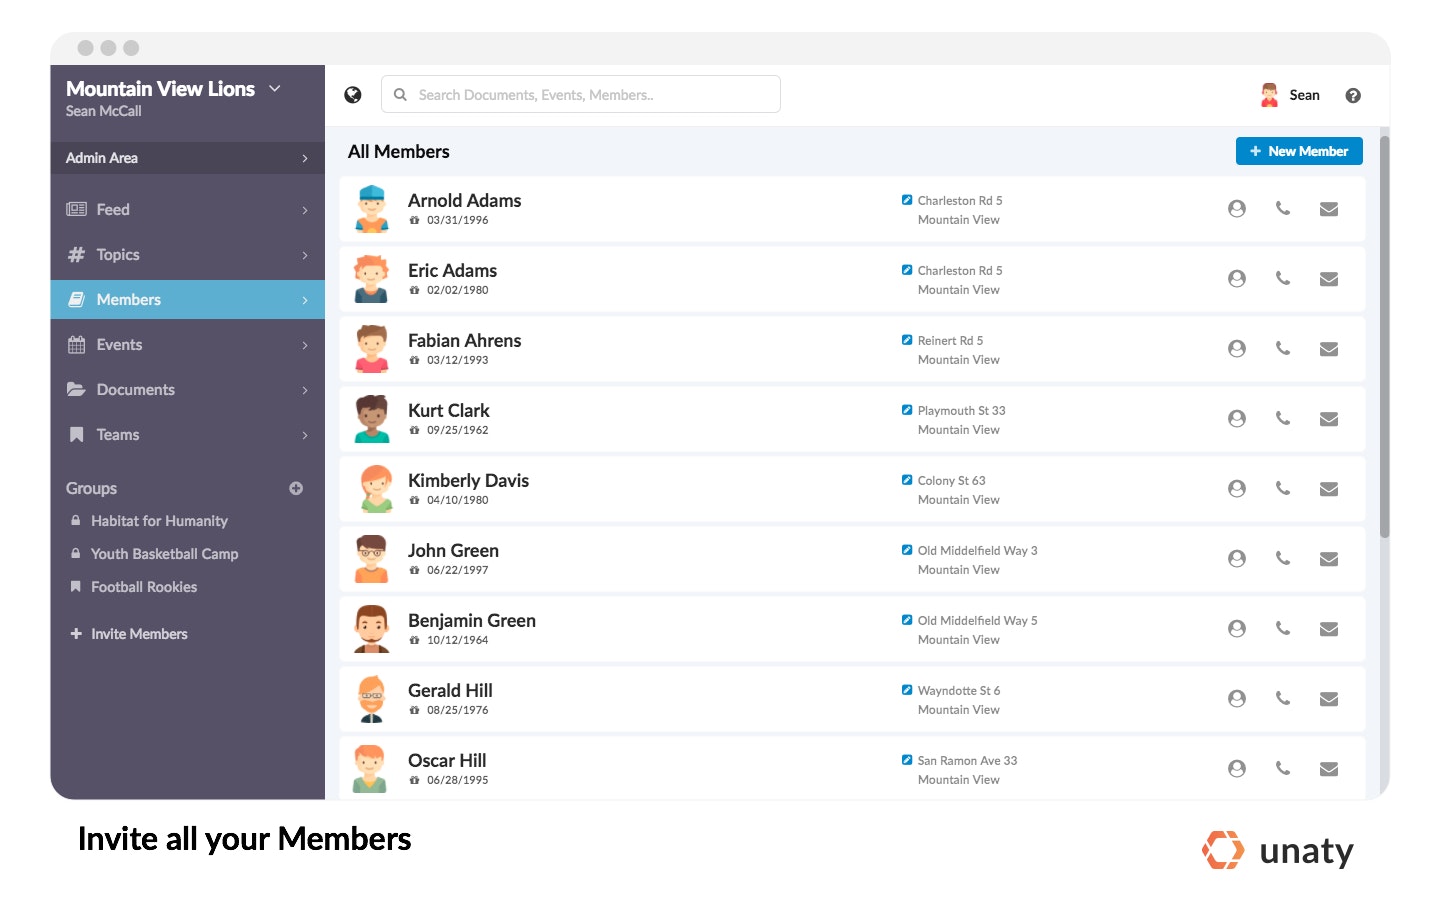The width and height of the screenshot is (1440, 900).
Task: Open the Feed section
Action: [188, 210]
